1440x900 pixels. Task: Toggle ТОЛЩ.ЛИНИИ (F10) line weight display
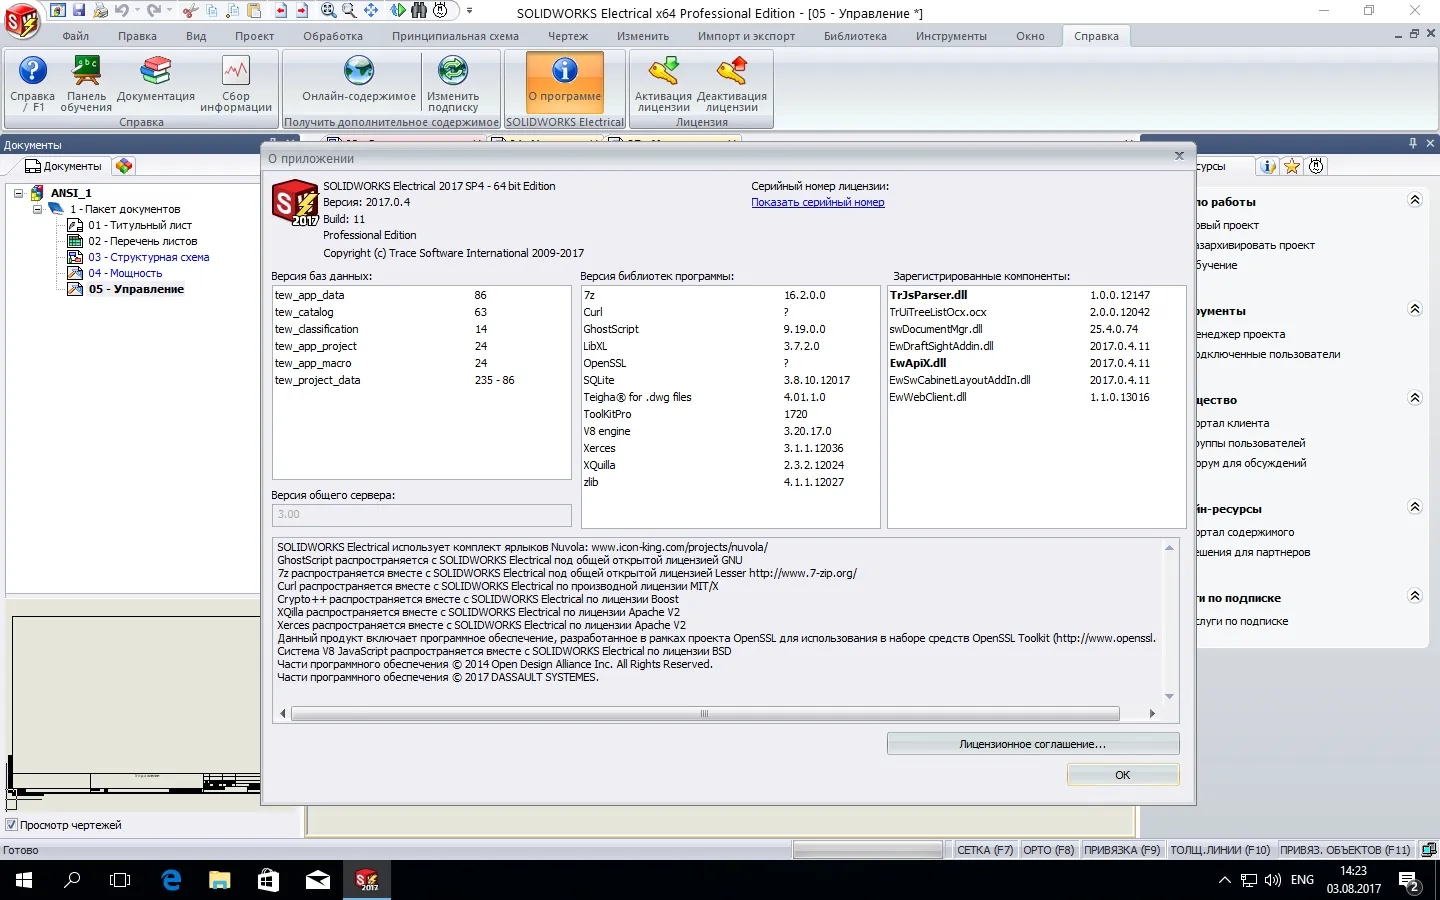pyautogui.click(x=1220, y=850)
